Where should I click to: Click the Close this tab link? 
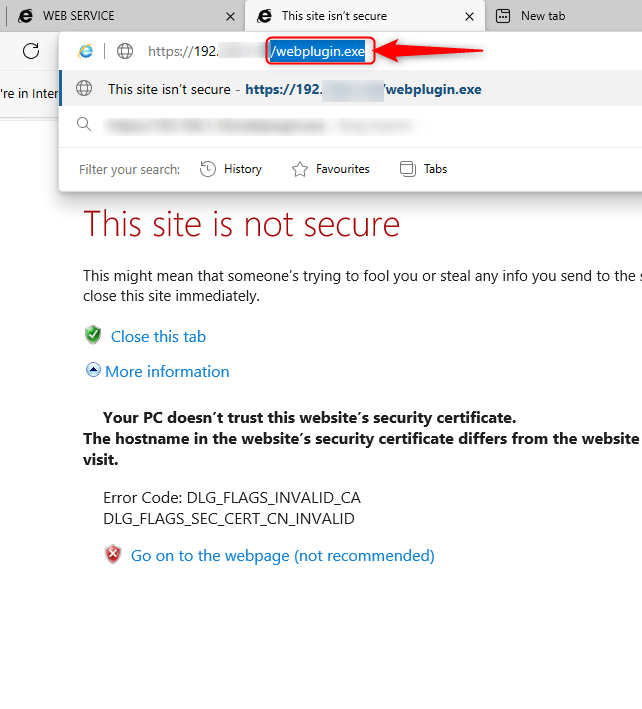(x=158, y=337)
